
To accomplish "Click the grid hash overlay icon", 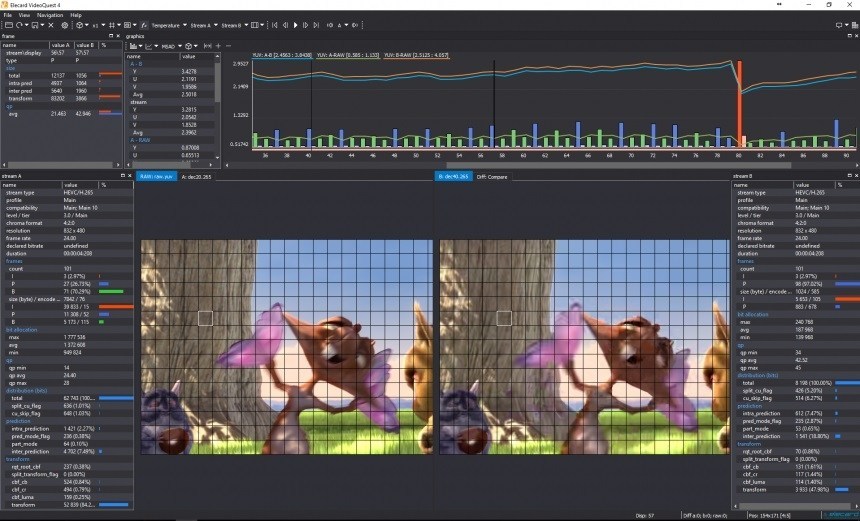I will coord(112,25).
